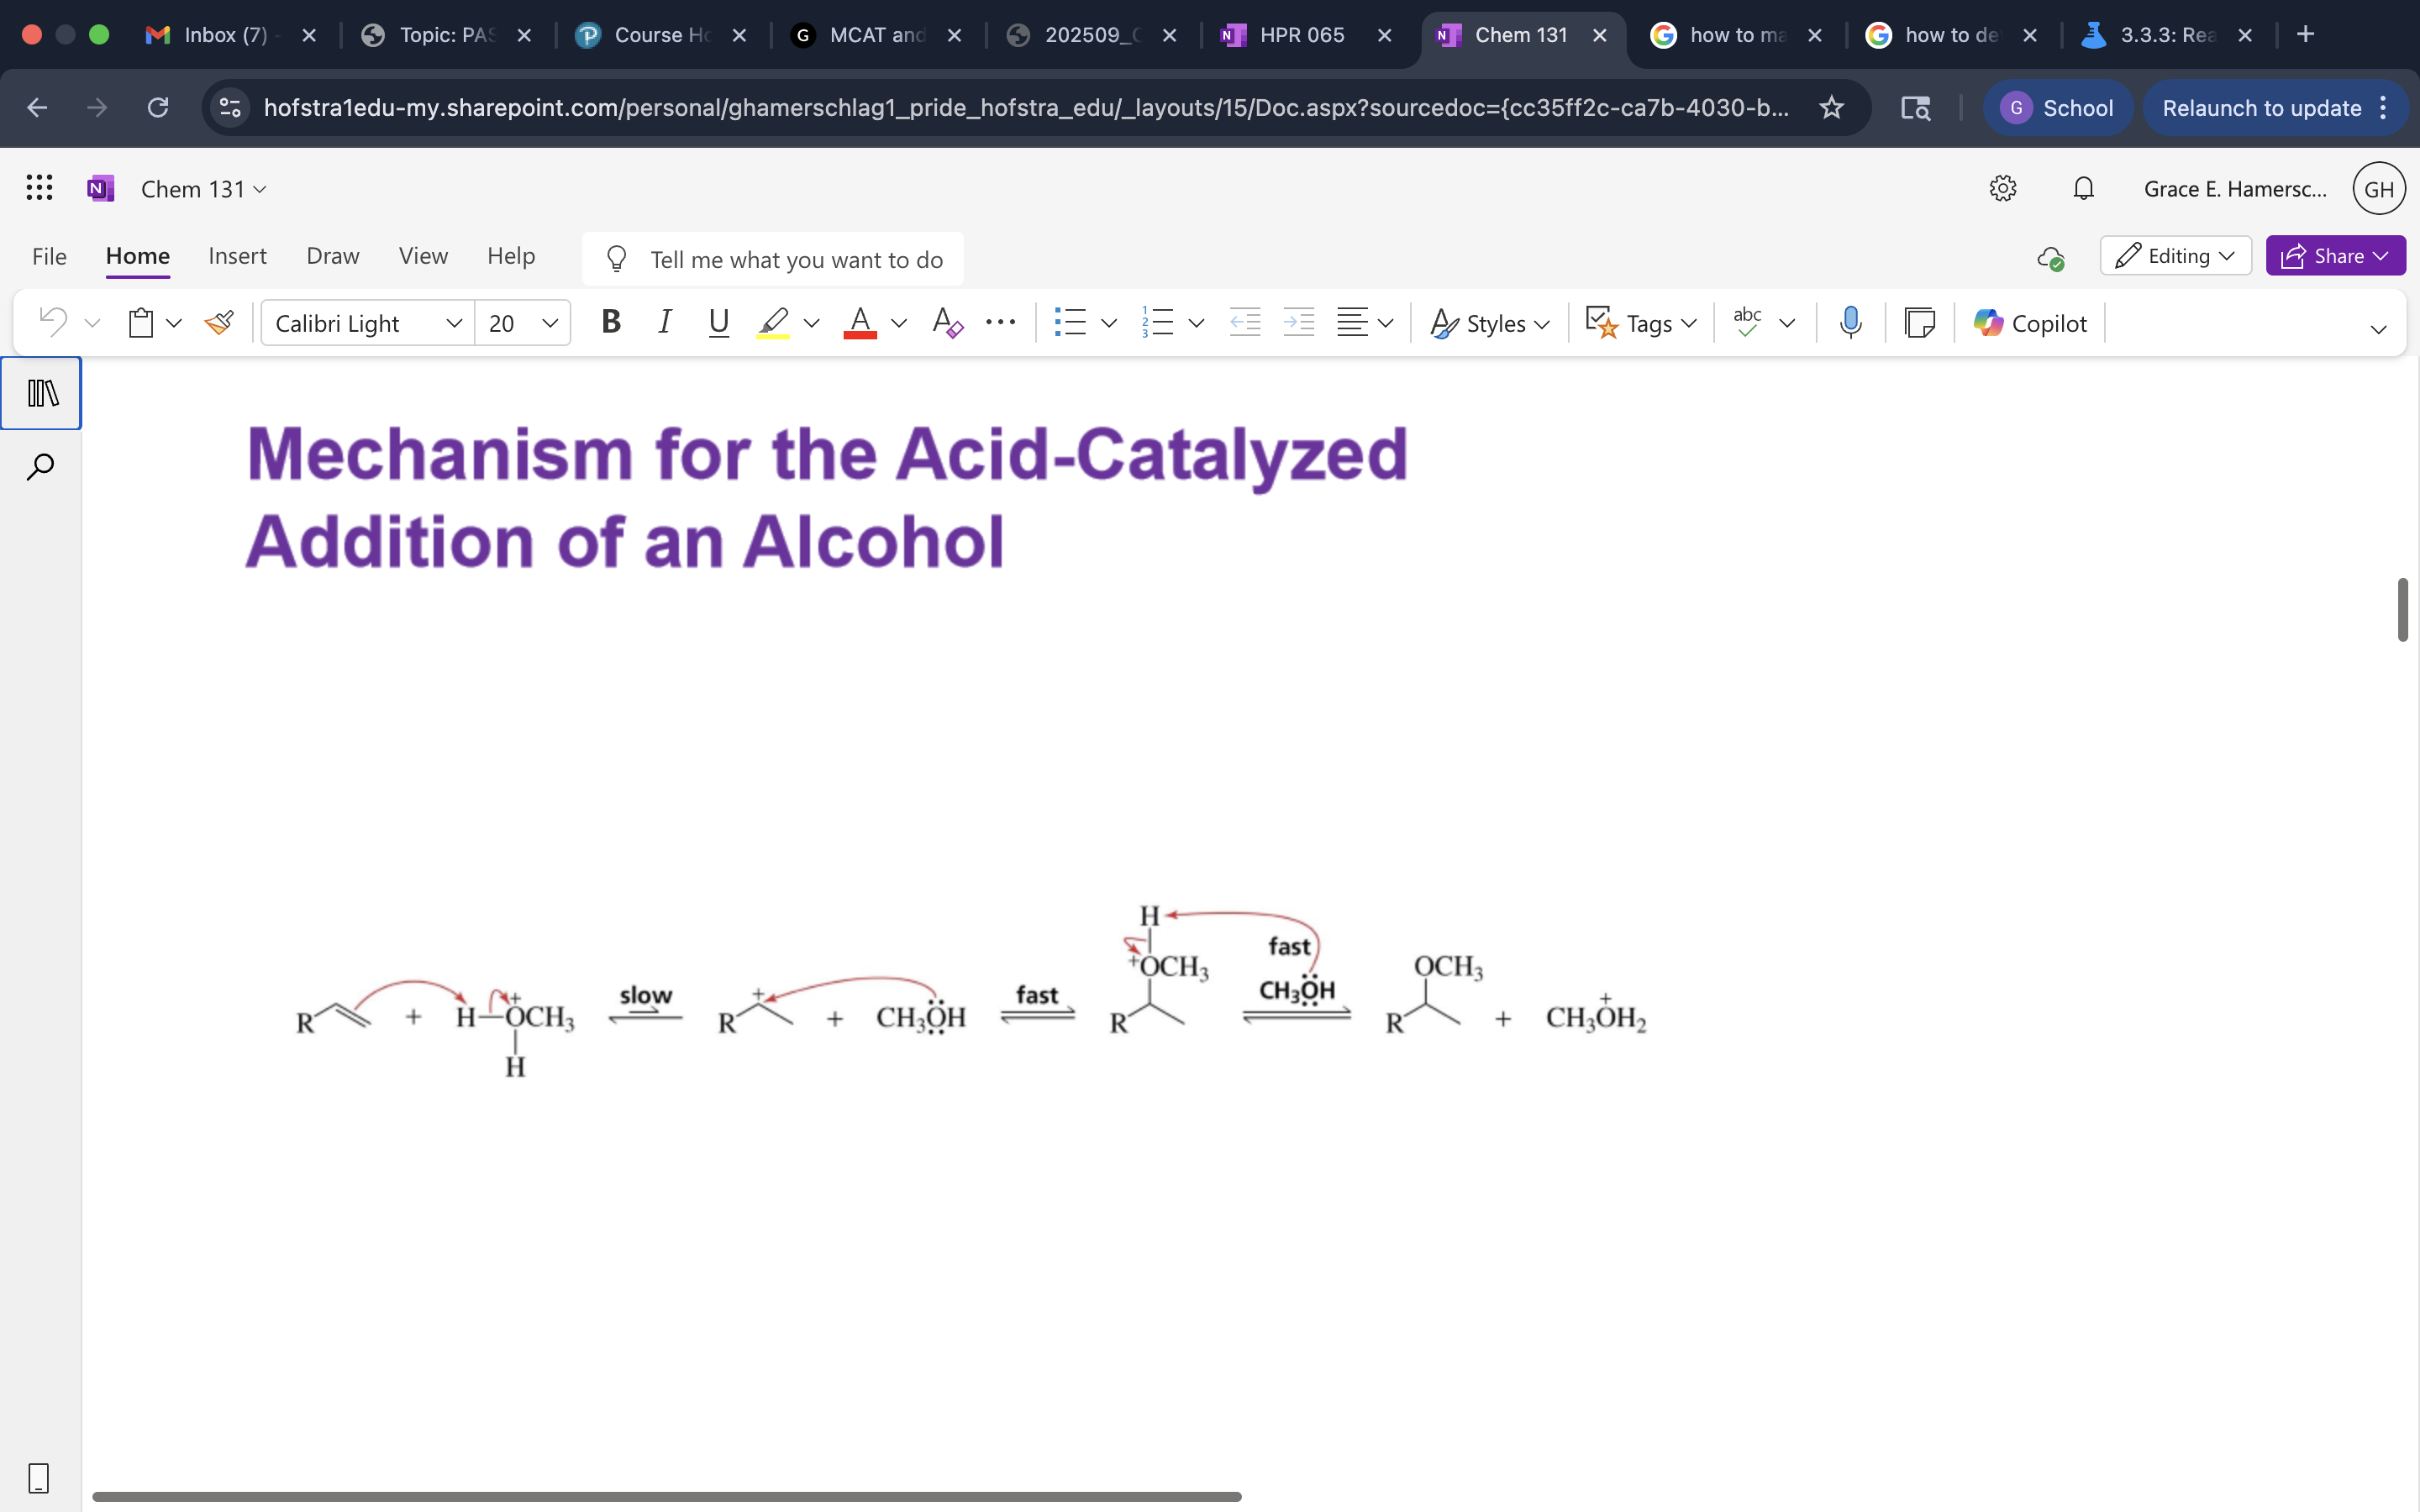
Task: Start Dictate with the microphone icon
Action: pyautogui.click(x=1849, y=322)
